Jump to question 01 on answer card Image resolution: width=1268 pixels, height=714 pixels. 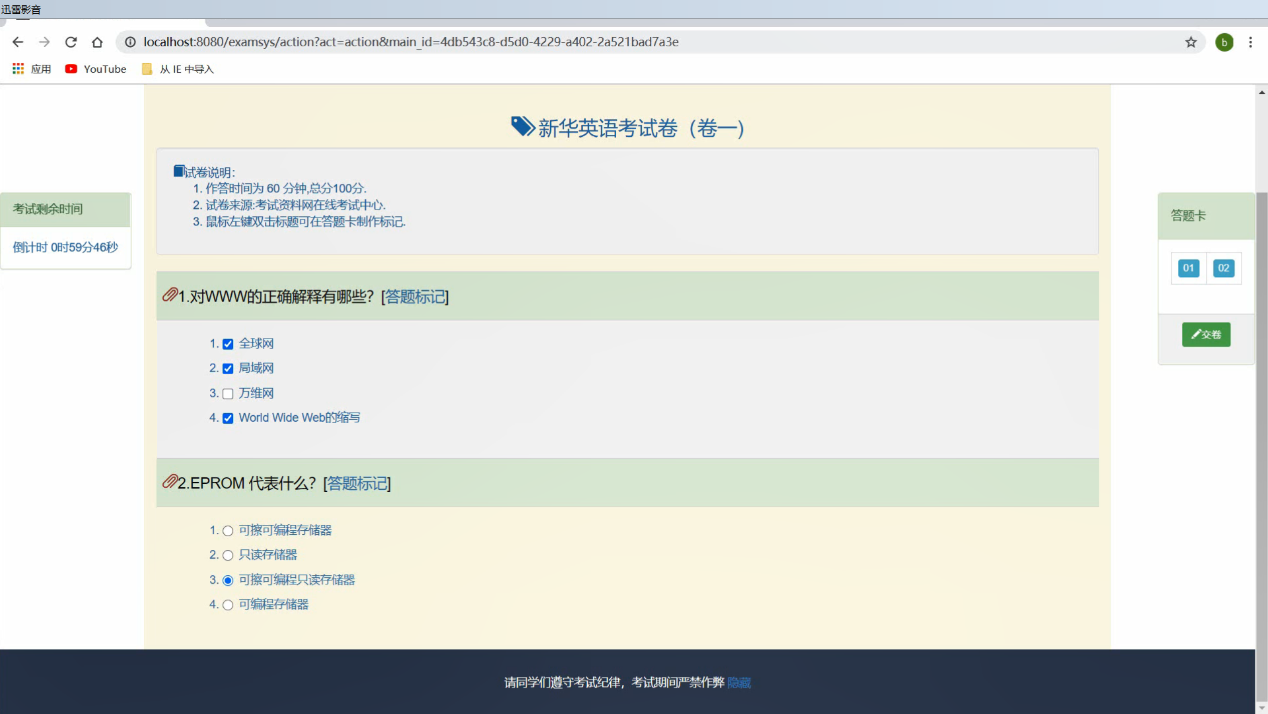point(1188,268)
